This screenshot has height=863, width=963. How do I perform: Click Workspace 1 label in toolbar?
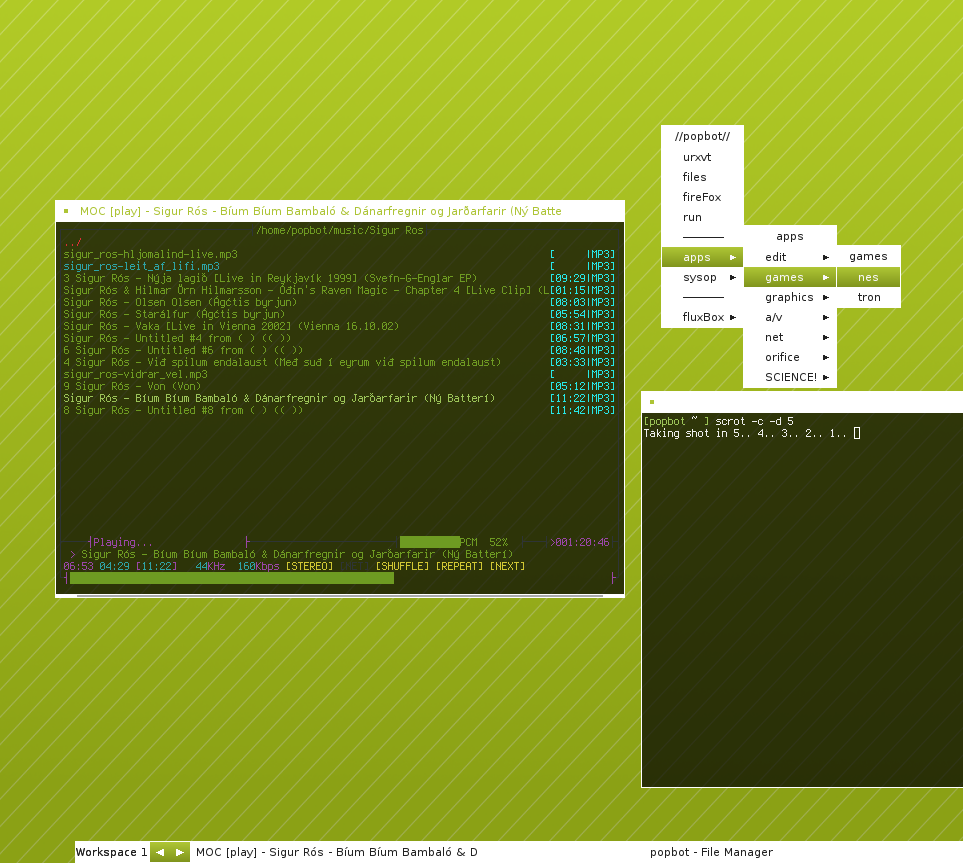click(112, 852)
